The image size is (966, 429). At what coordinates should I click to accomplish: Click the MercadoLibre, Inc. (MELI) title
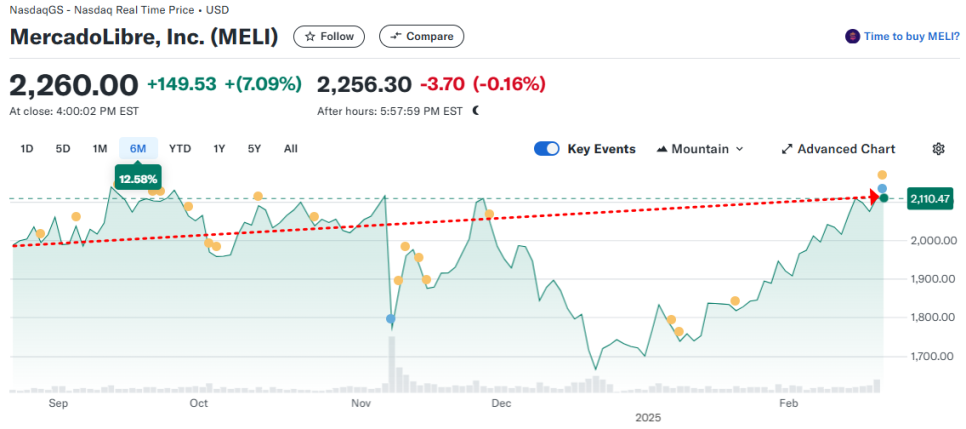pyautogui.click(x=144, y=37)
